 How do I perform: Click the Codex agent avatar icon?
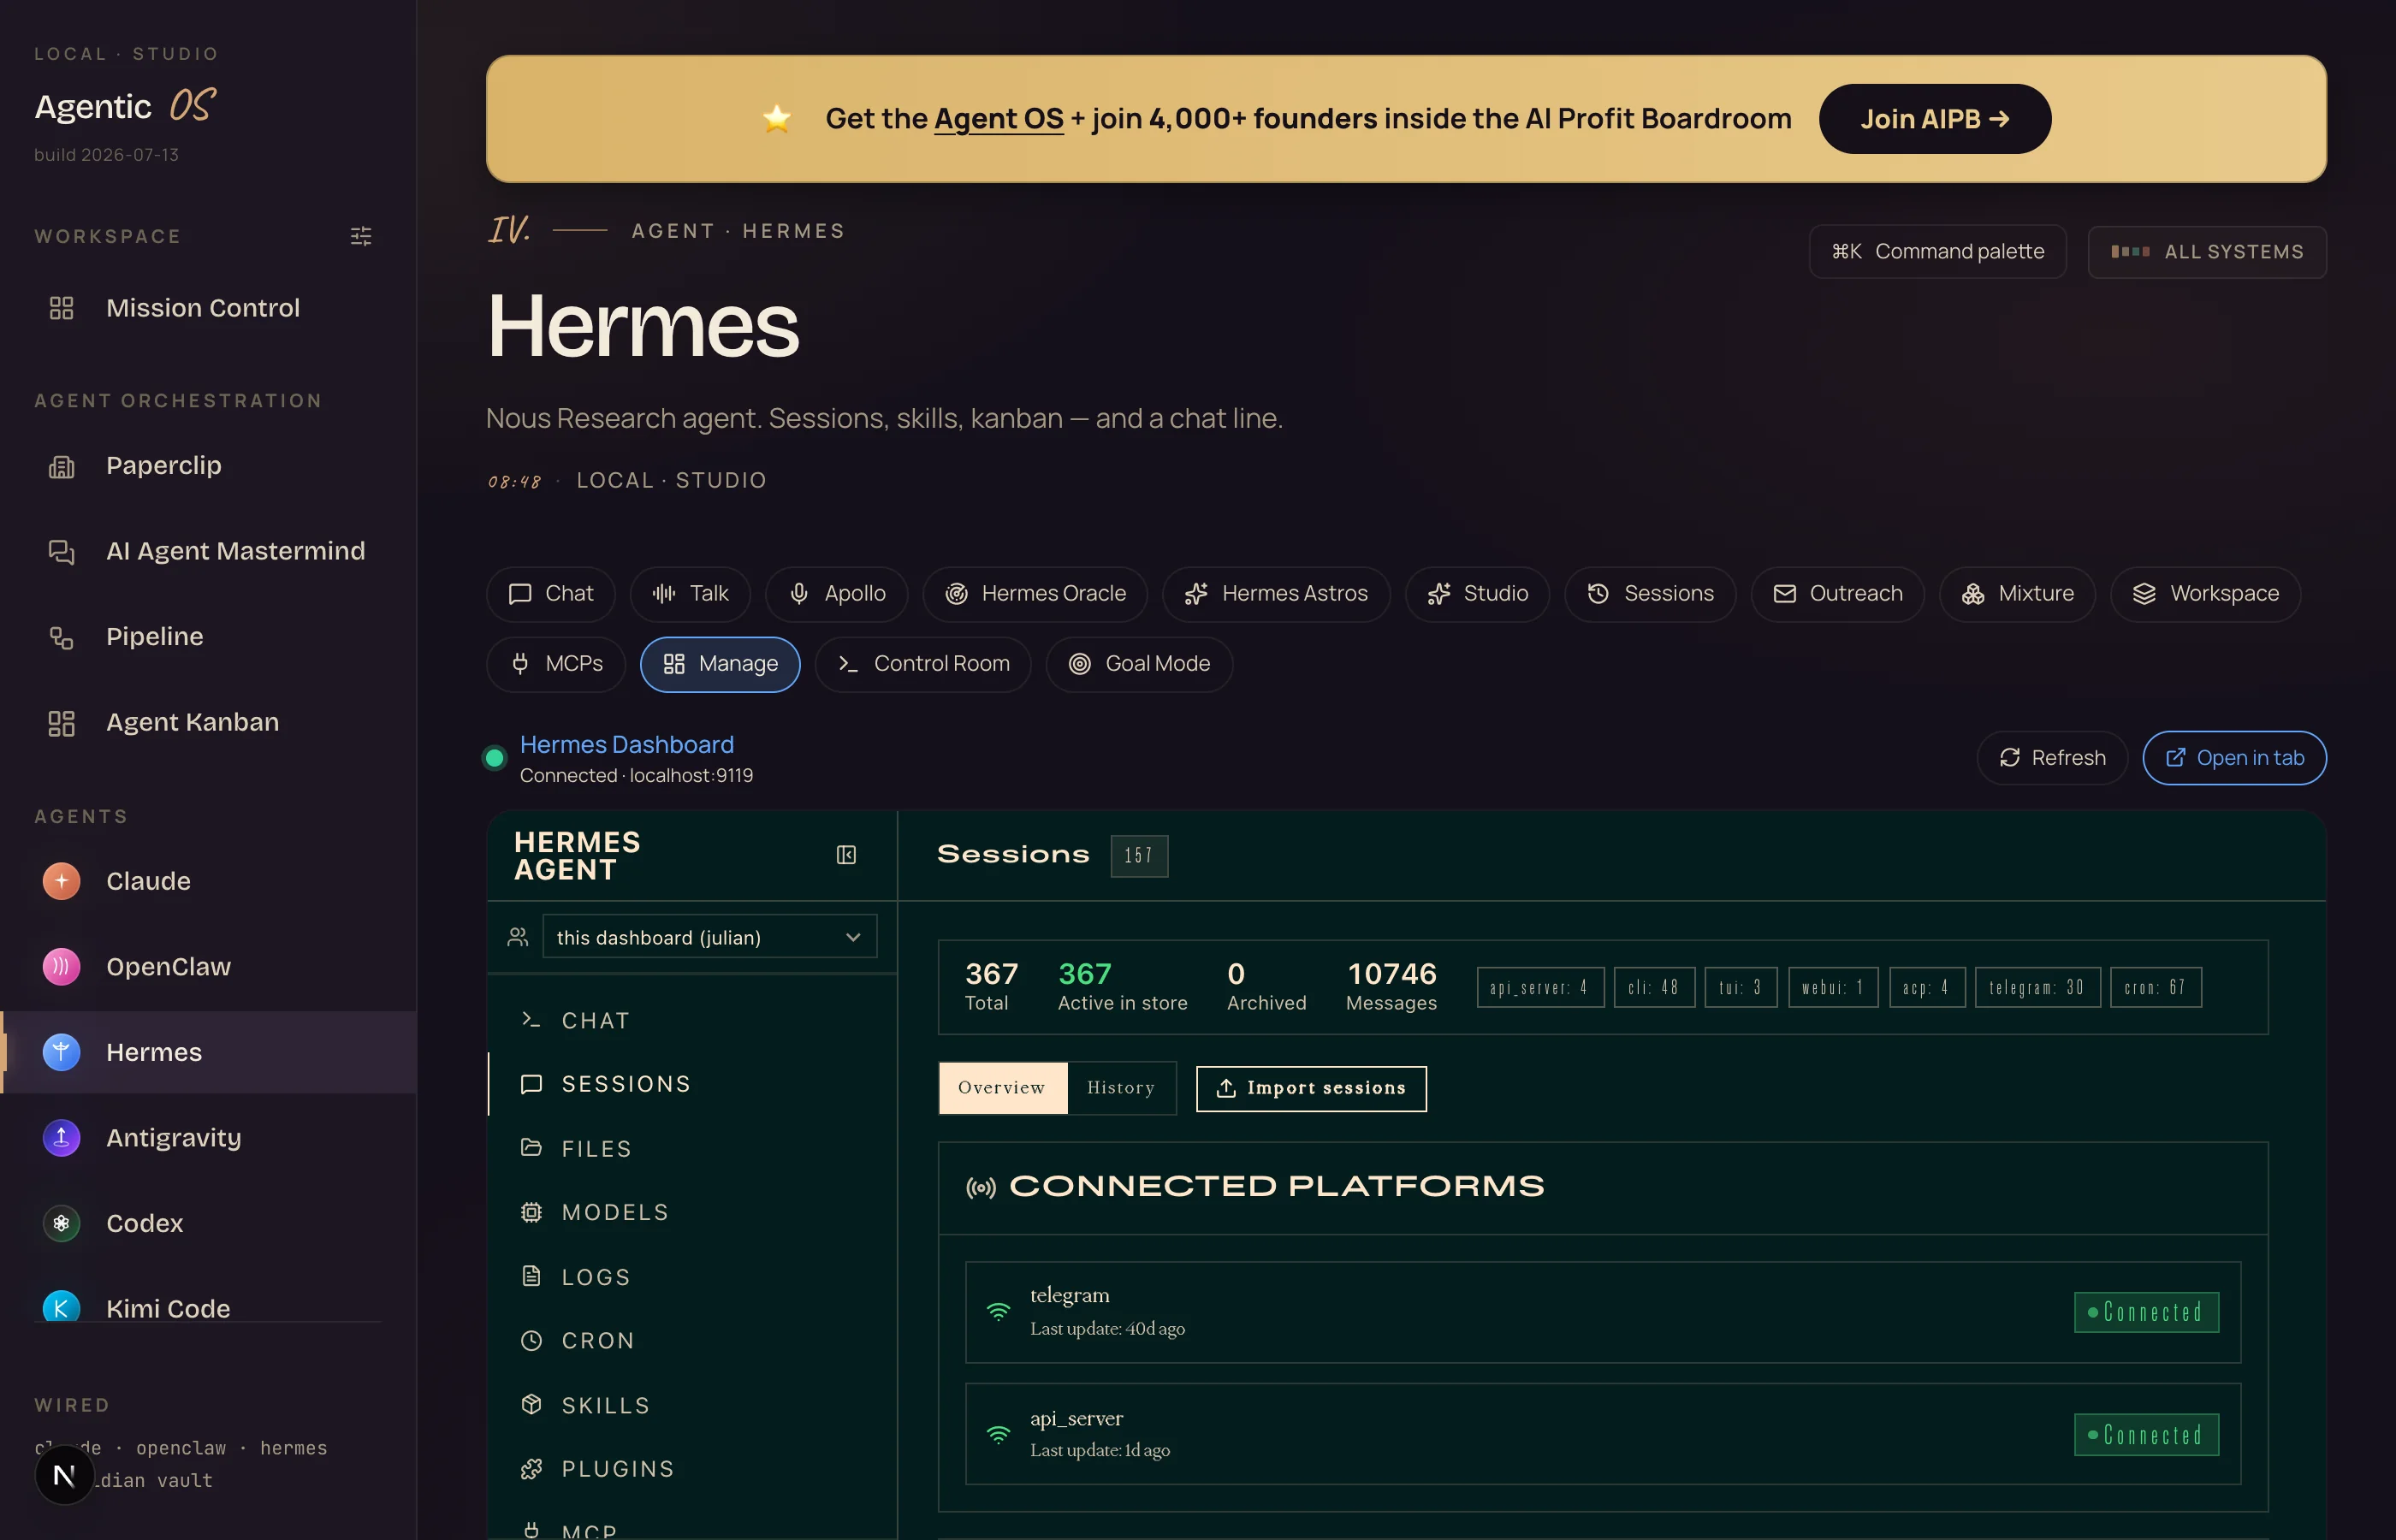[x=61, y=1223]
